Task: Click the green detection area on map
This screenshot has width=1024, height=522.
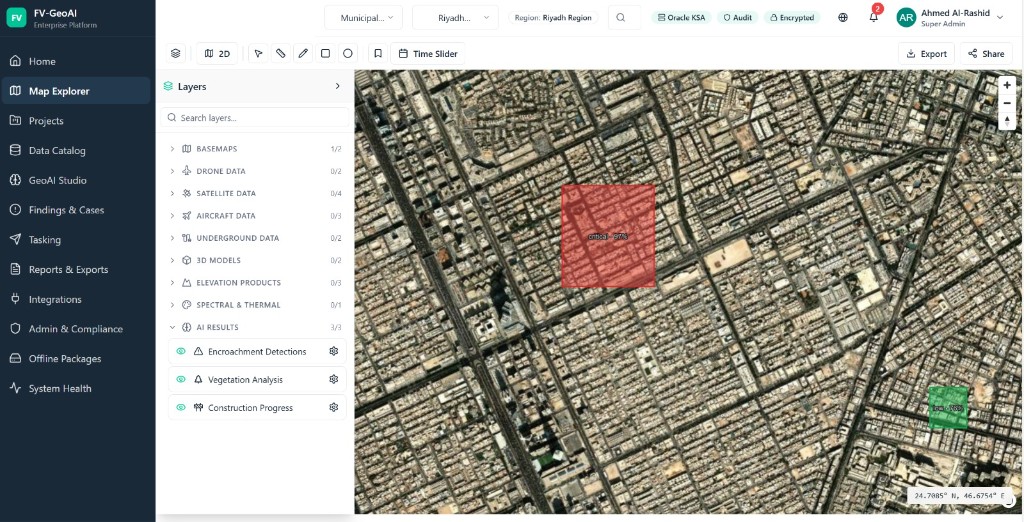Action: pyautogui.click(x=948, y=408)
